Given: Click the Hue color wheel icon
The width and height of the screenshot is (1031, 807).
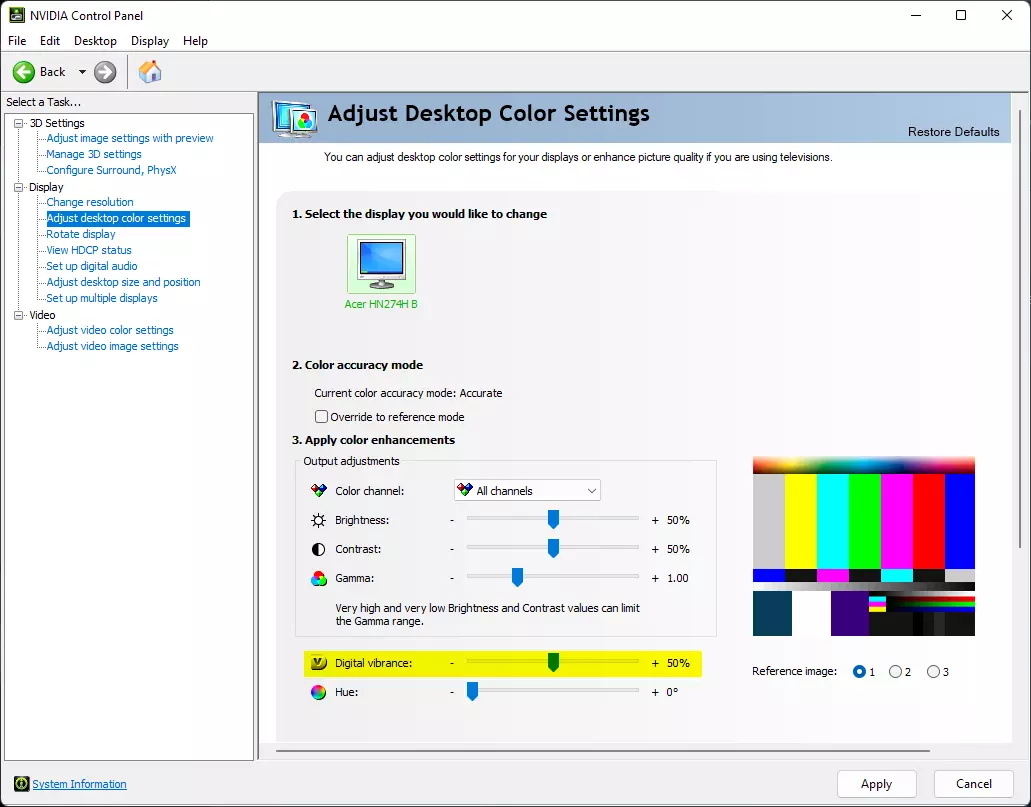Looking at the screenshot, I should [319, 692].
